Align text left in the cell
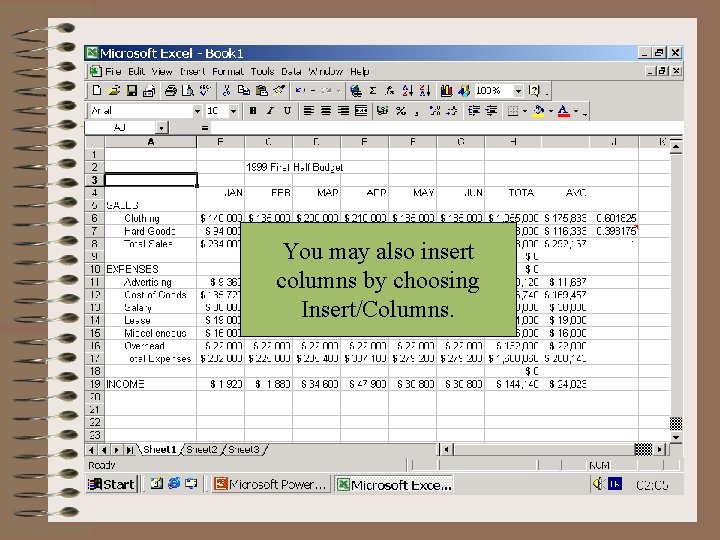The height and width of the screenshot is (540, 720). pos(308,111)
